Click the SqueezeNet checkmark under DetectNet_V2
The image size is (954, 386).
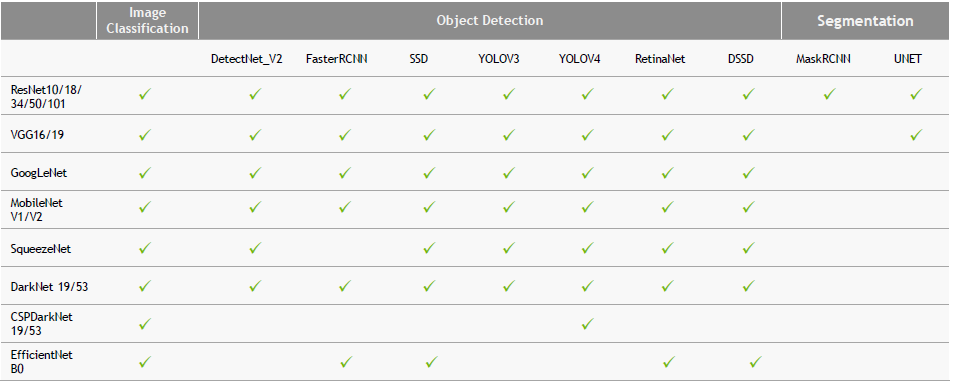click(x=256, y=248)
